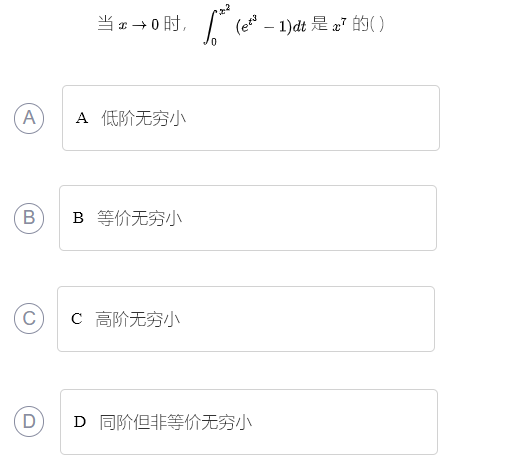
Task: Click the bold letter A inside the first option box
Action: [x=82, y=118]
